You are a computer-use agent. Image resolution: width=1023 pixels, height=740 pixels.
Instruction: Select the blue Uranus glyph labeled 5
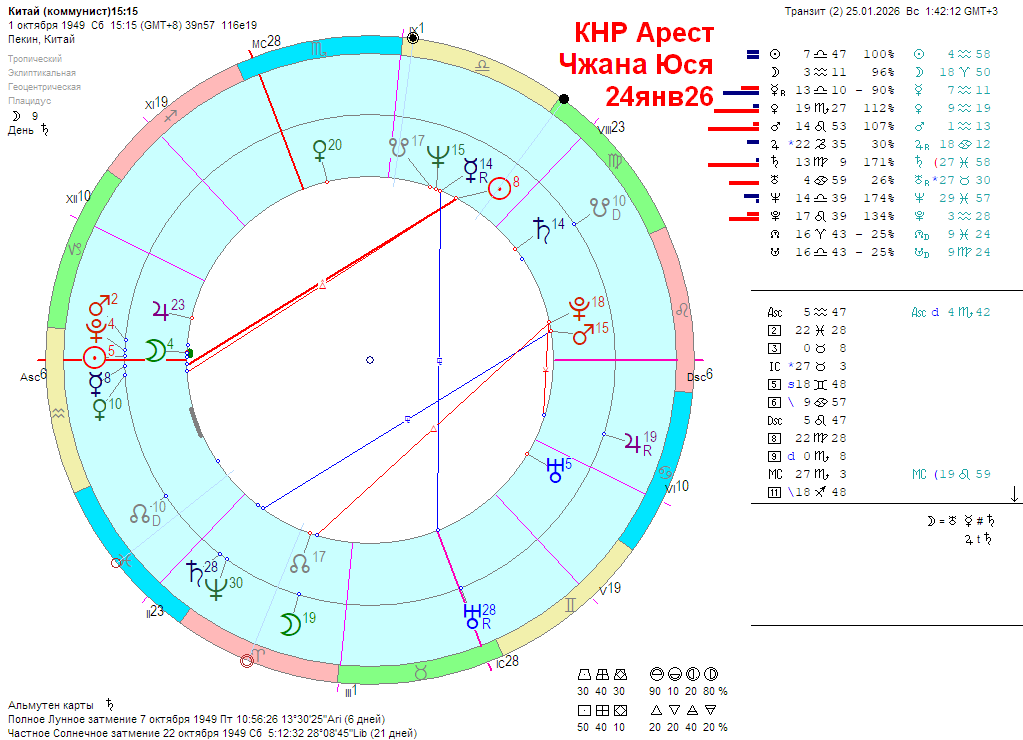[x=555, y=470]
